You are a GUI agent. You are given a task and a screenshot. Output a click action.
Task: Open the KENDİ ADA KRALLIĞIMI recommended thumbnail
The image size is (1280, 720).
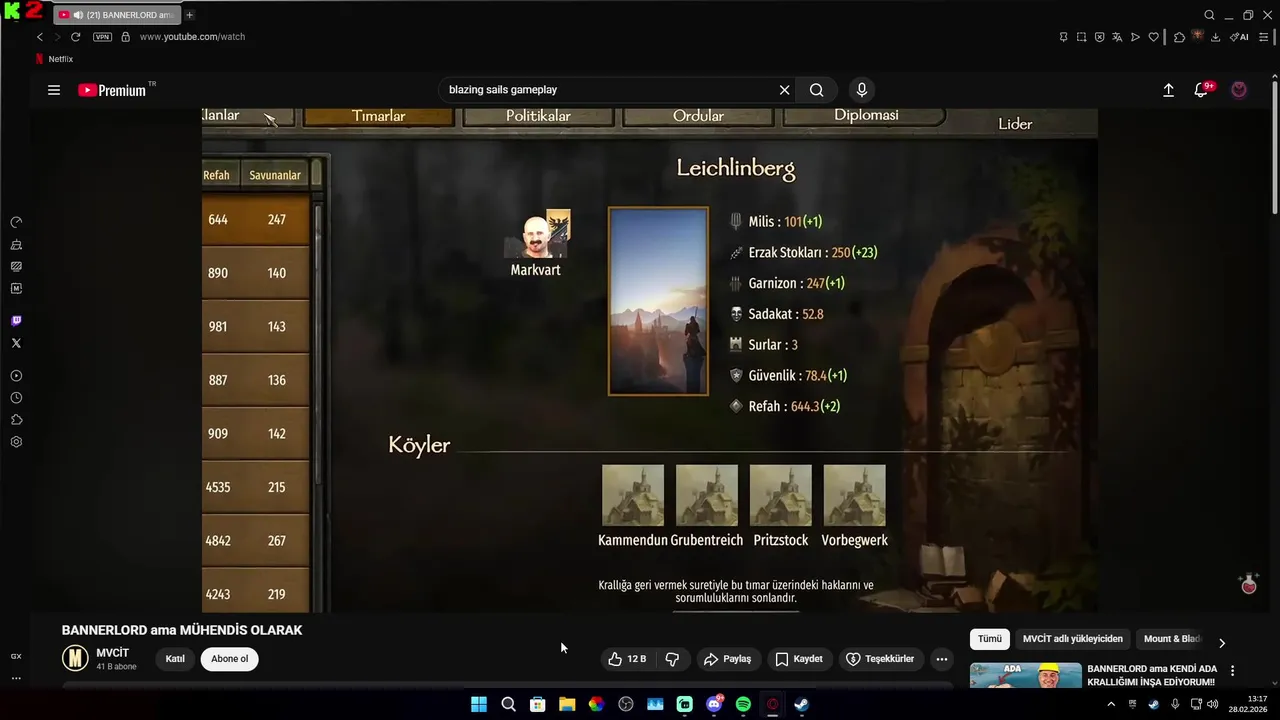[x=1026, y=675]
